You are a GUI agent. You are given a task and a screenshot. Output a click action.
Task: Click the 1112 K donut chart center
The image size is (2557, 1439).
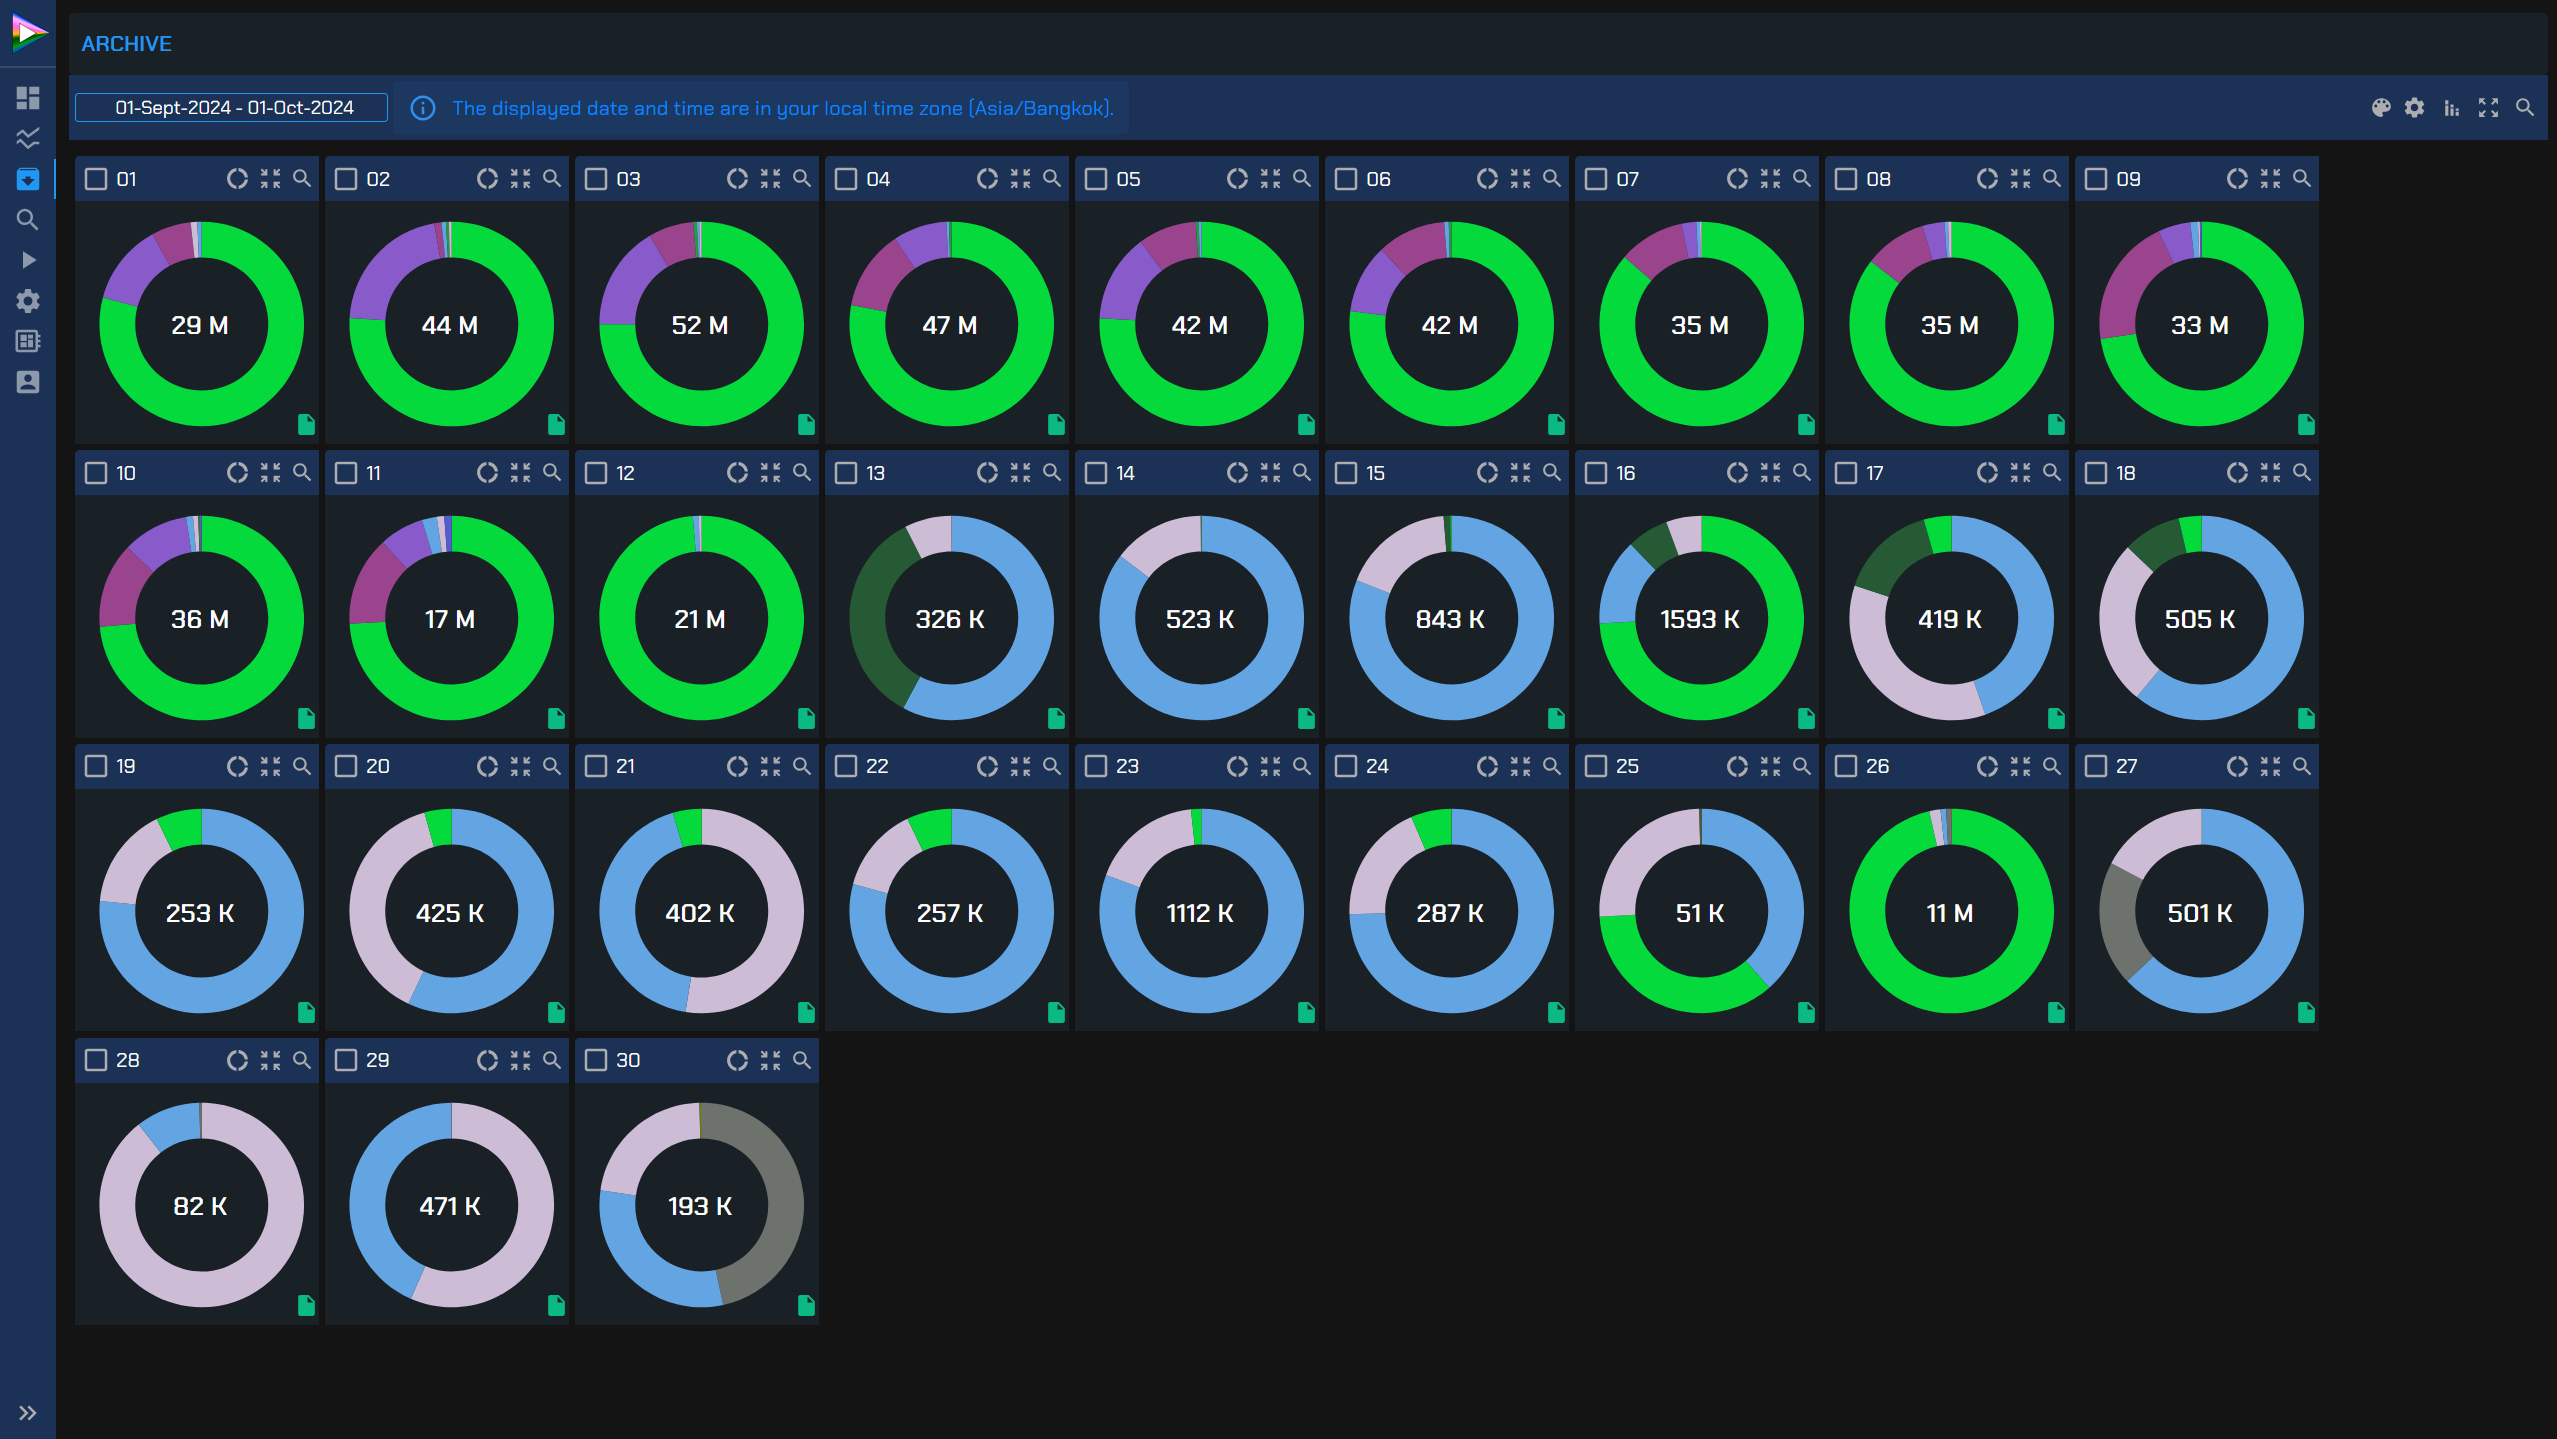[1201, 912]
